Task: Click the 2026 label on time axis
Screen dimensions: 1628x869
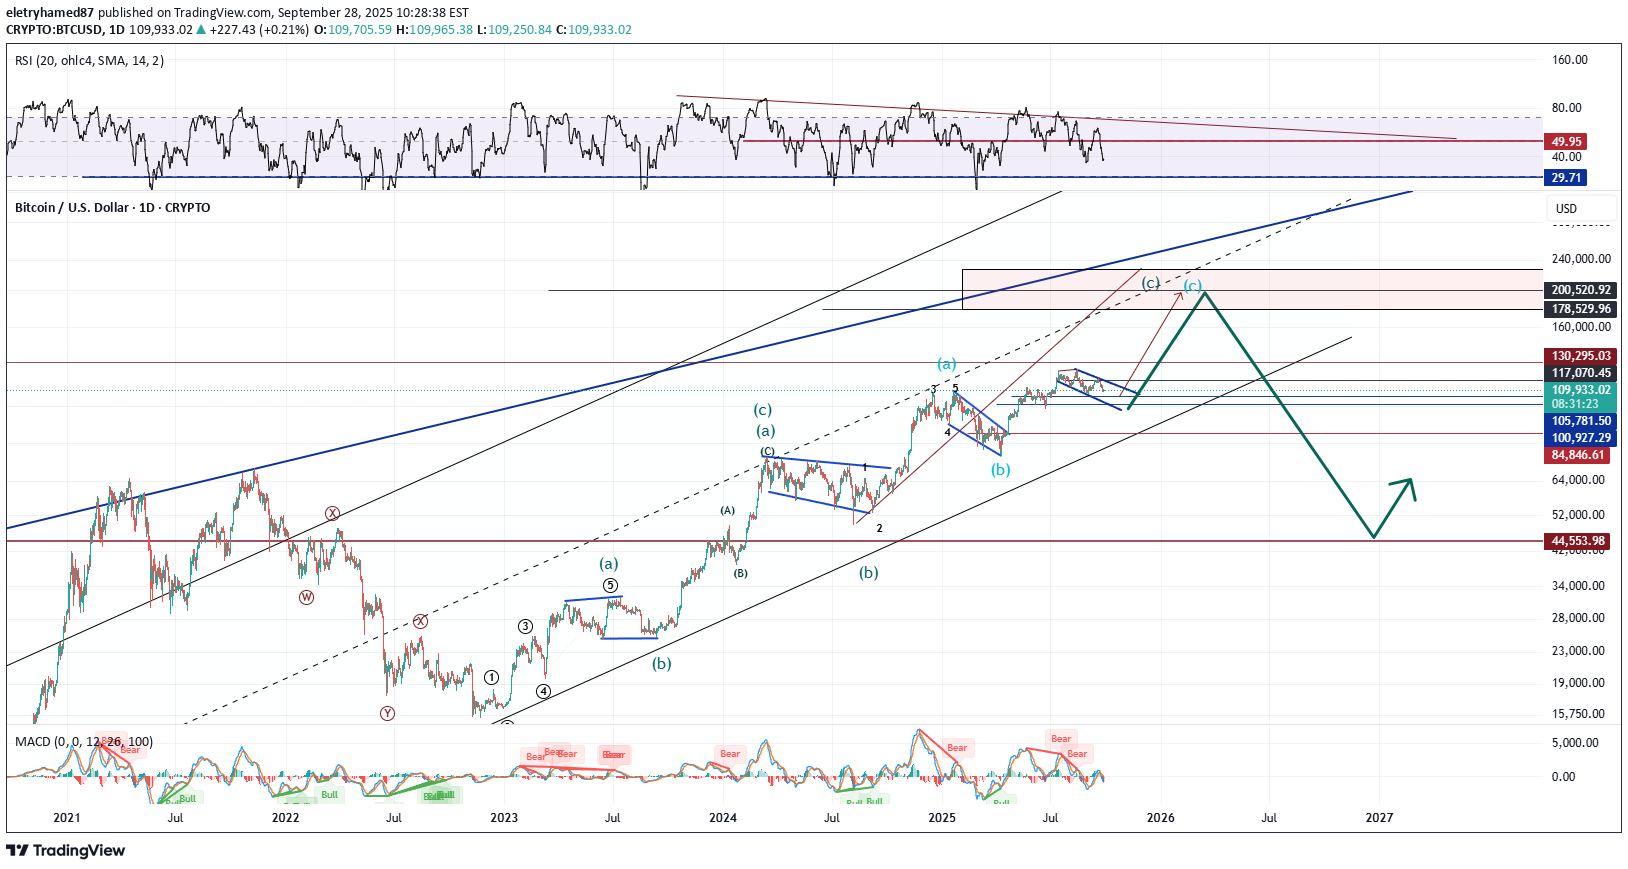Action: [x=1160, y=818]
